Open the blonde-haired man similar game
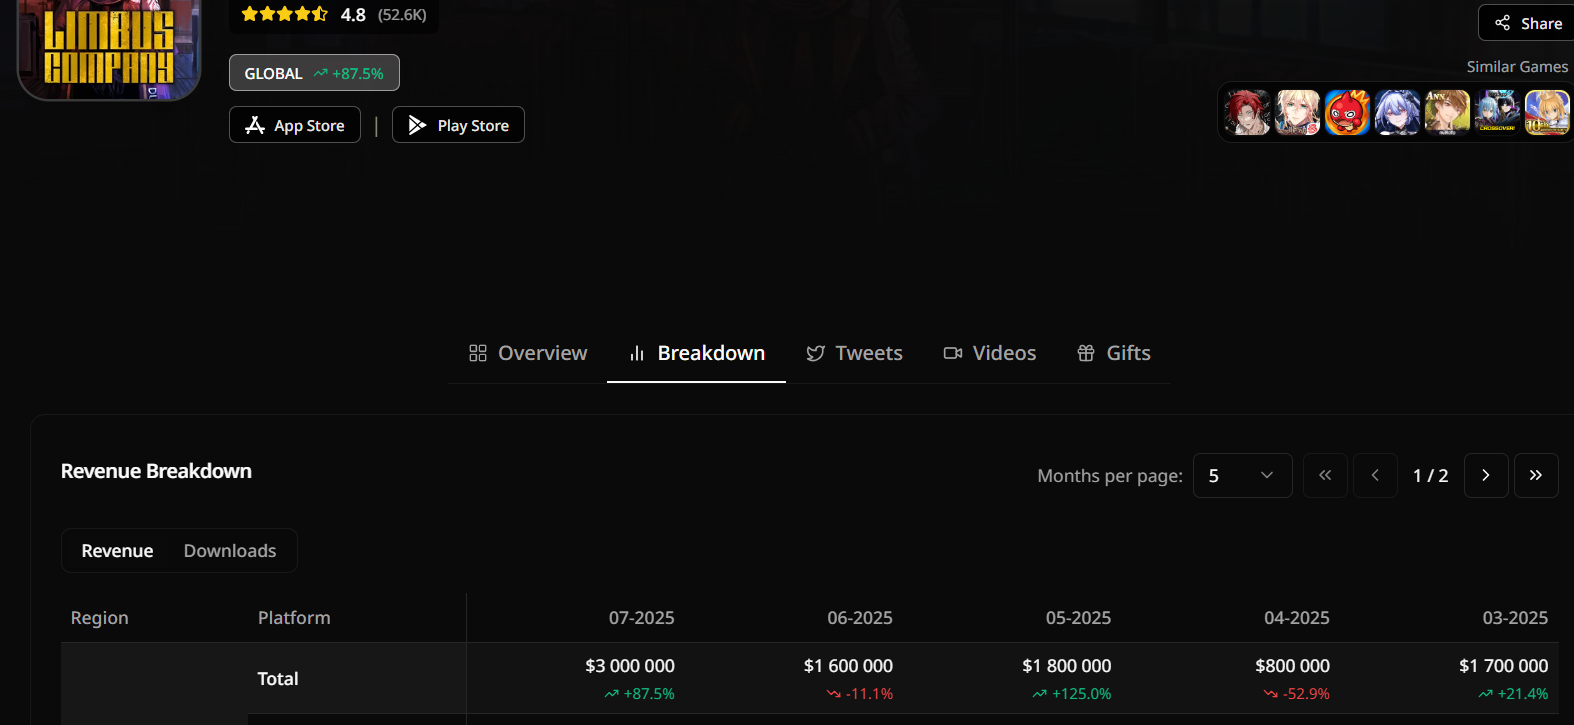 (1297, 112)
